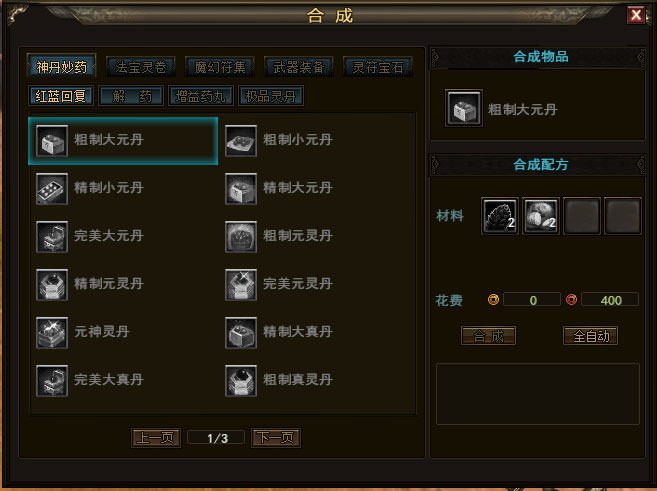Click the 全自动 auto-craft button
Image resolution: width=657 pixels, height=491 pixels.
click(x=590, y=336)
